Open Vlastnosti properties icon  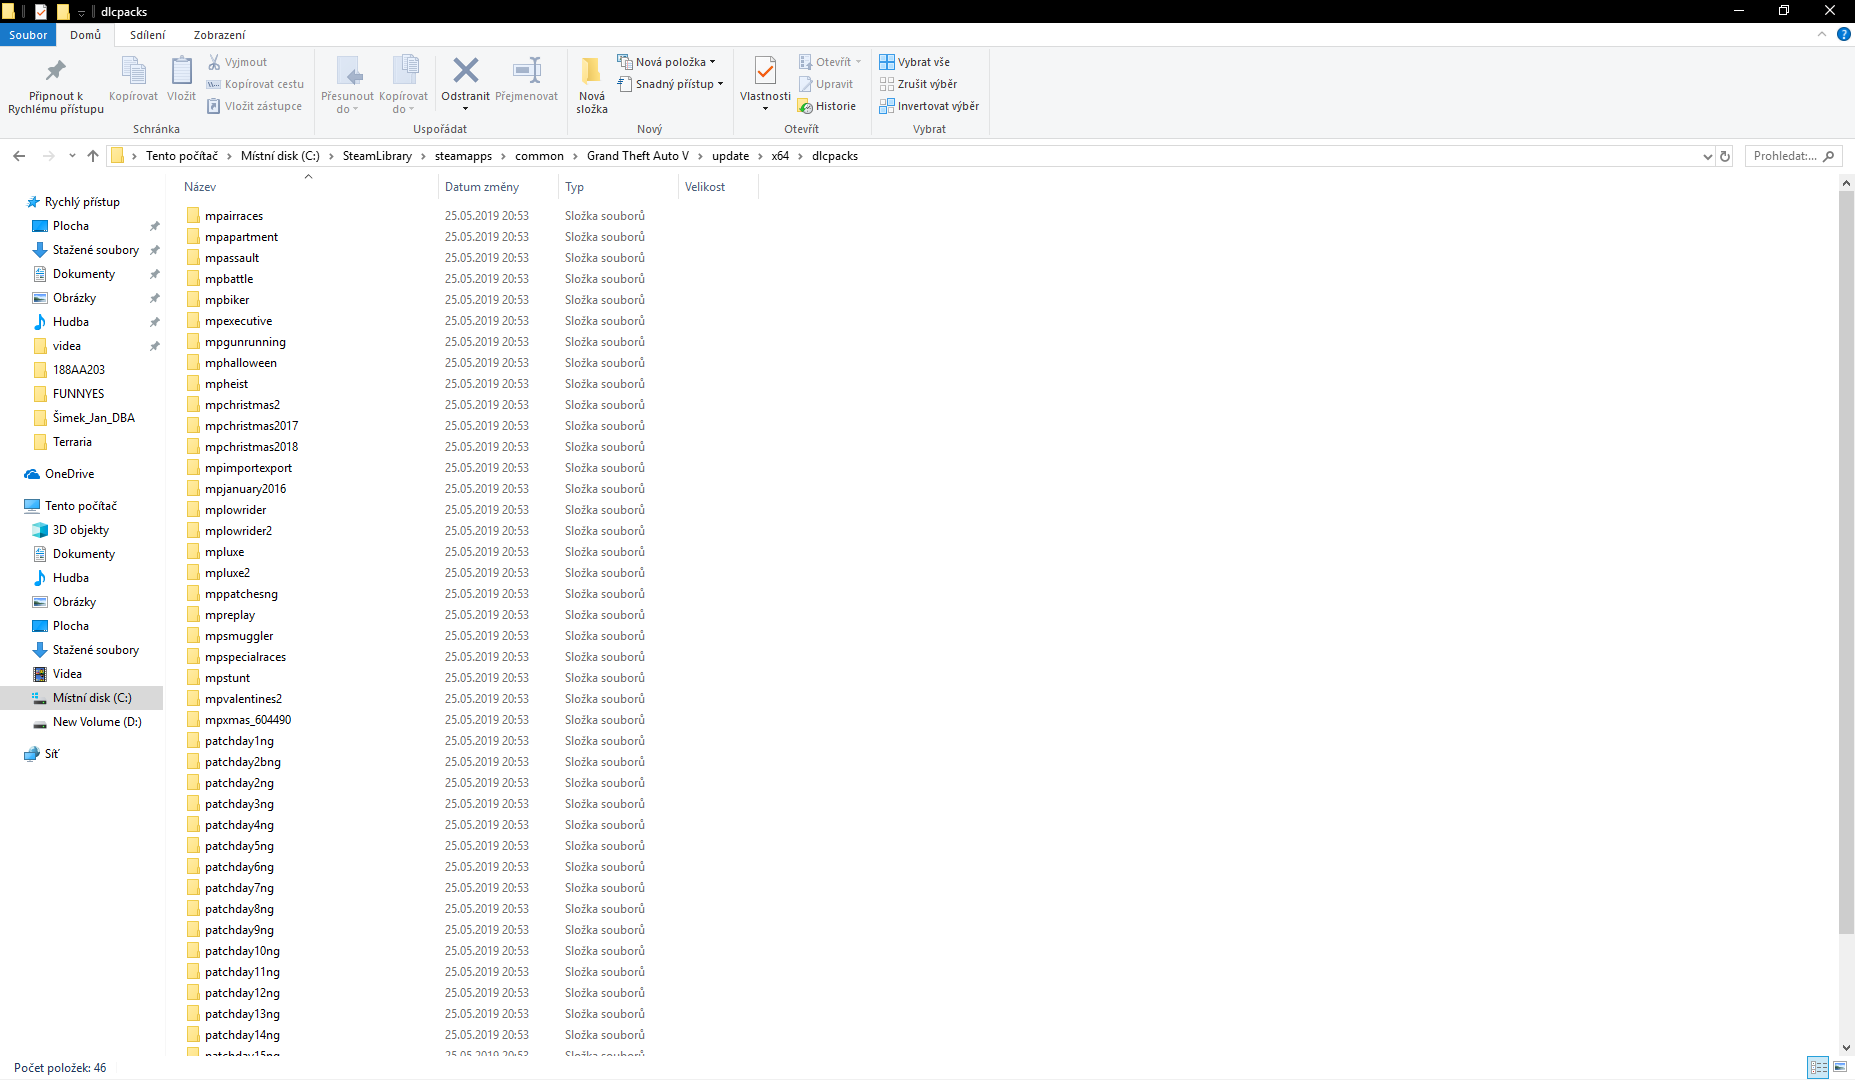pyautogui.click(x=765, y=72)
